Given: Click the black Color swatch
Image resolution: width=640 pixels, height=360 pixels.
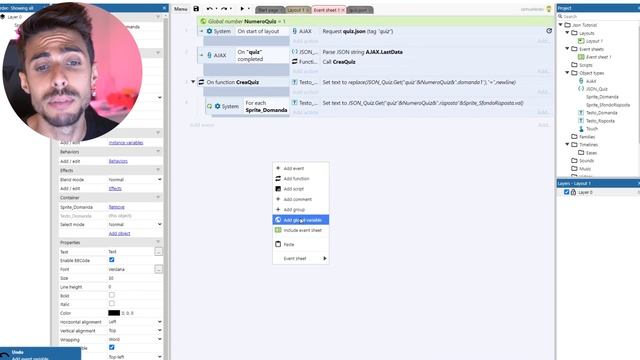Looking at the screenshot, I should [x=114, y=313].
